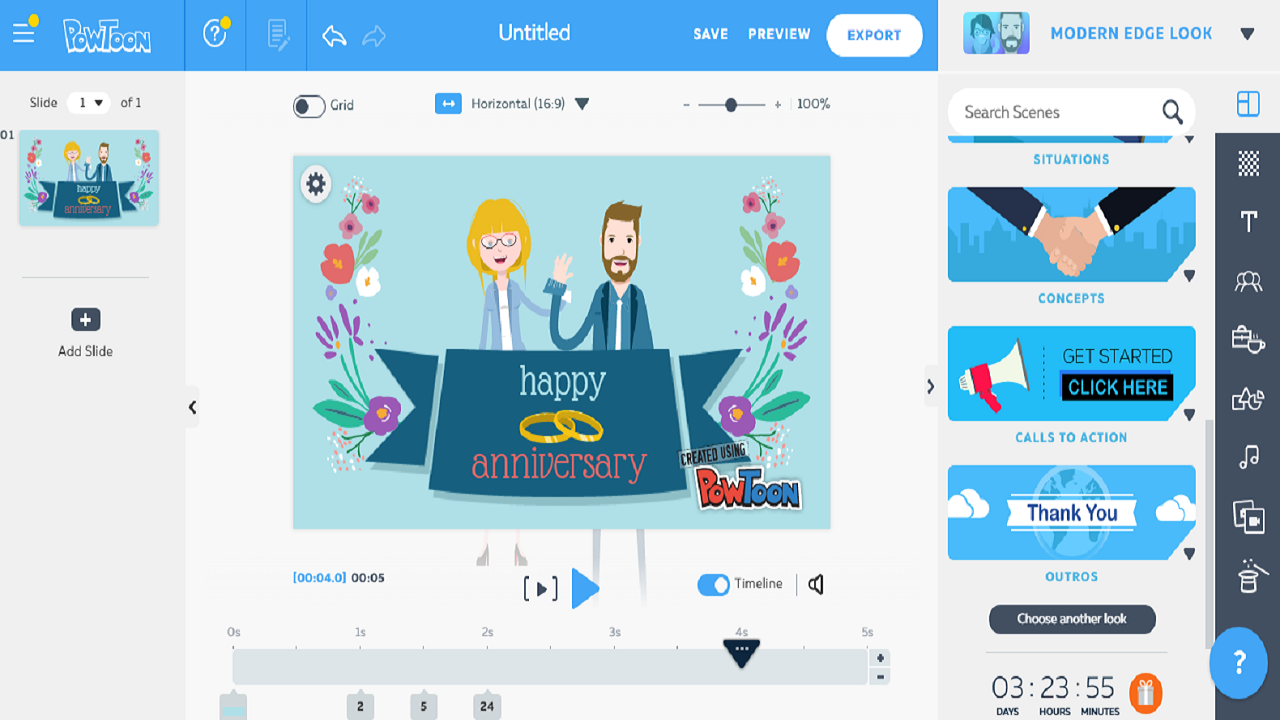Play the current slide only
This screenshot has width=1280, height=720.
[x=540, y=589]
